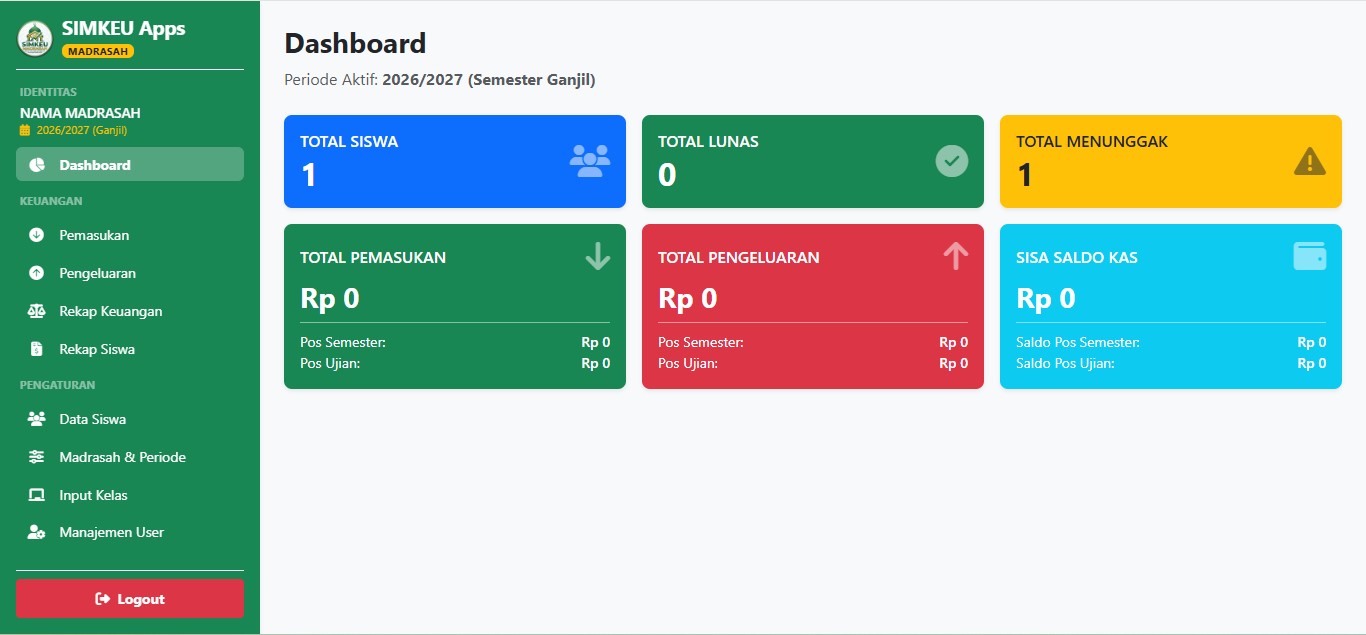Click the wallet icon on Sisa Saldo Kas
1366x635 pixels.
[1310, 257]
